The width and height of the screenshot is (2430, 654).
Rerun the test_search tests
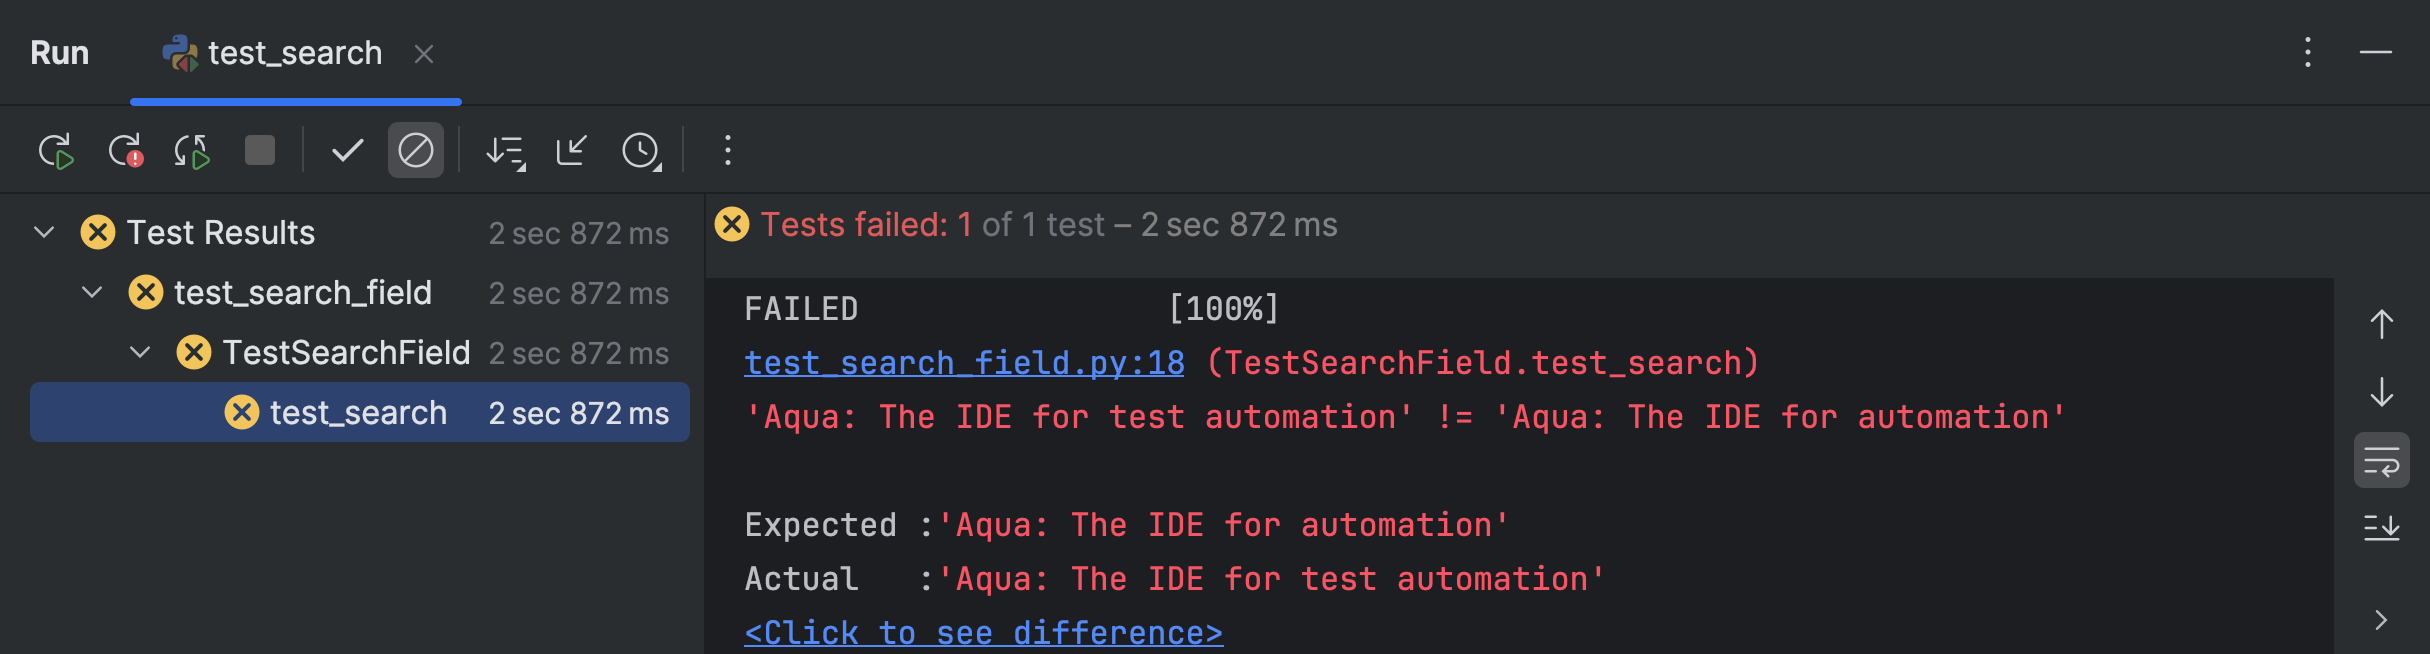tap(57, 150)
